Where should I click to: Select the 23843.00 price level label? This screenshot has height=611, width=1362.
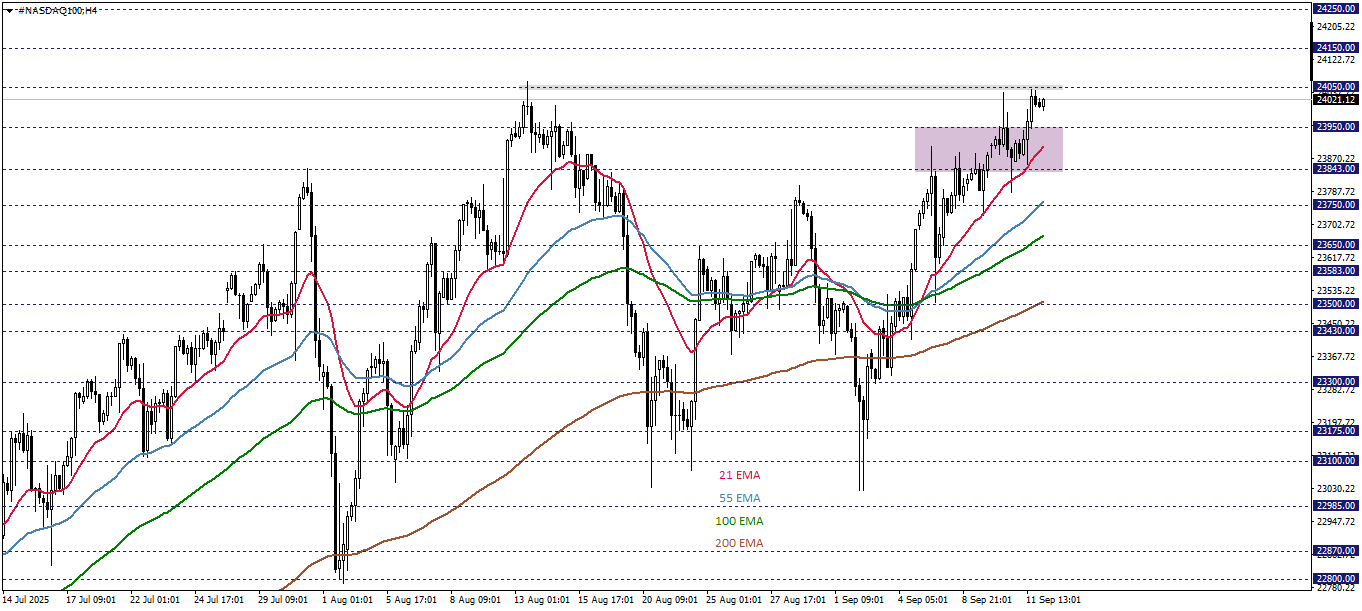point(1336,169)
